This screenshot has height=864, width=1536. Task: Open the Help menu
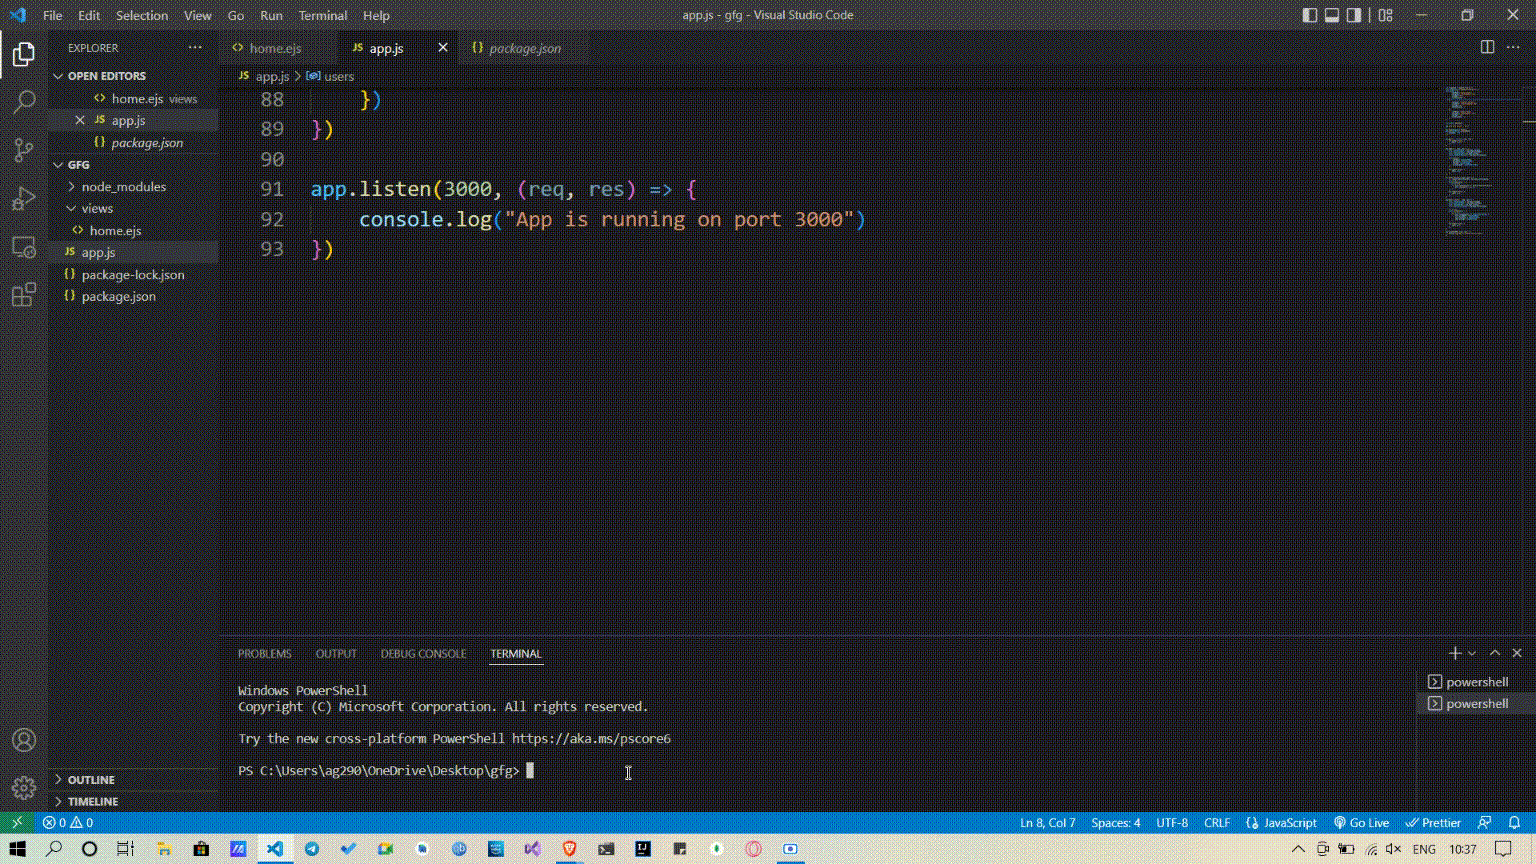pyautogui.click(x=376, y=15)
